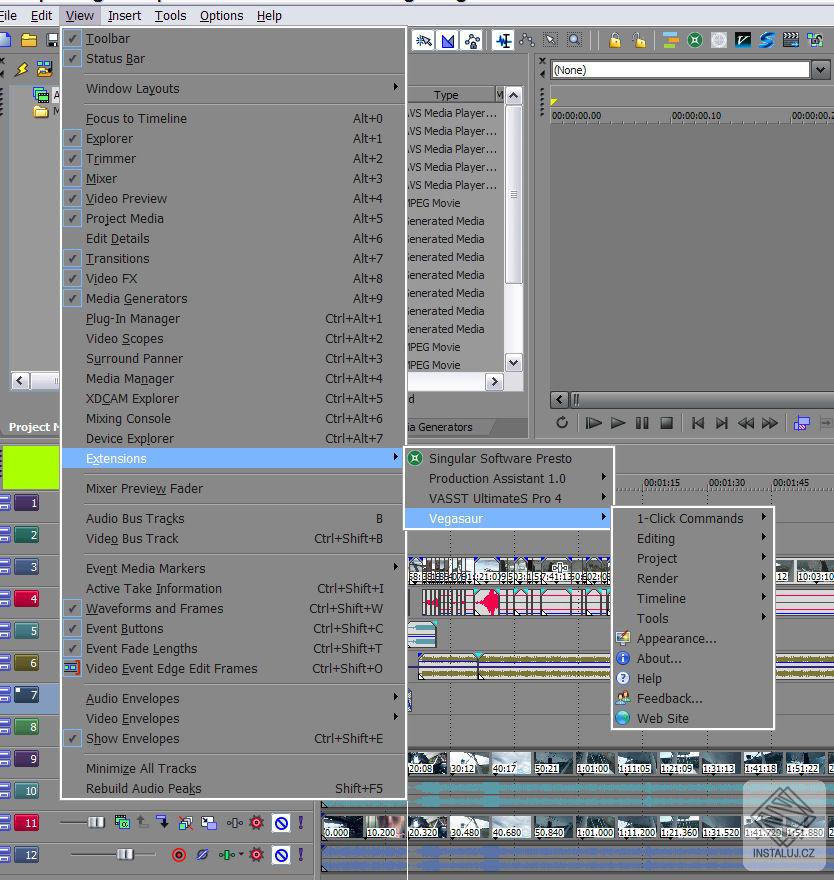The image size is (834, 880).
Task: Open the Insert menu
Action: click(x=124, y=16)
